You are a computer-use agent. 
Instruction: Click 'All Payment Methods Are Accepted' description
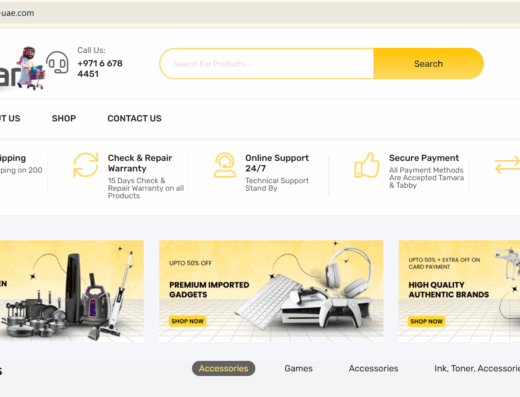point(426,178)
